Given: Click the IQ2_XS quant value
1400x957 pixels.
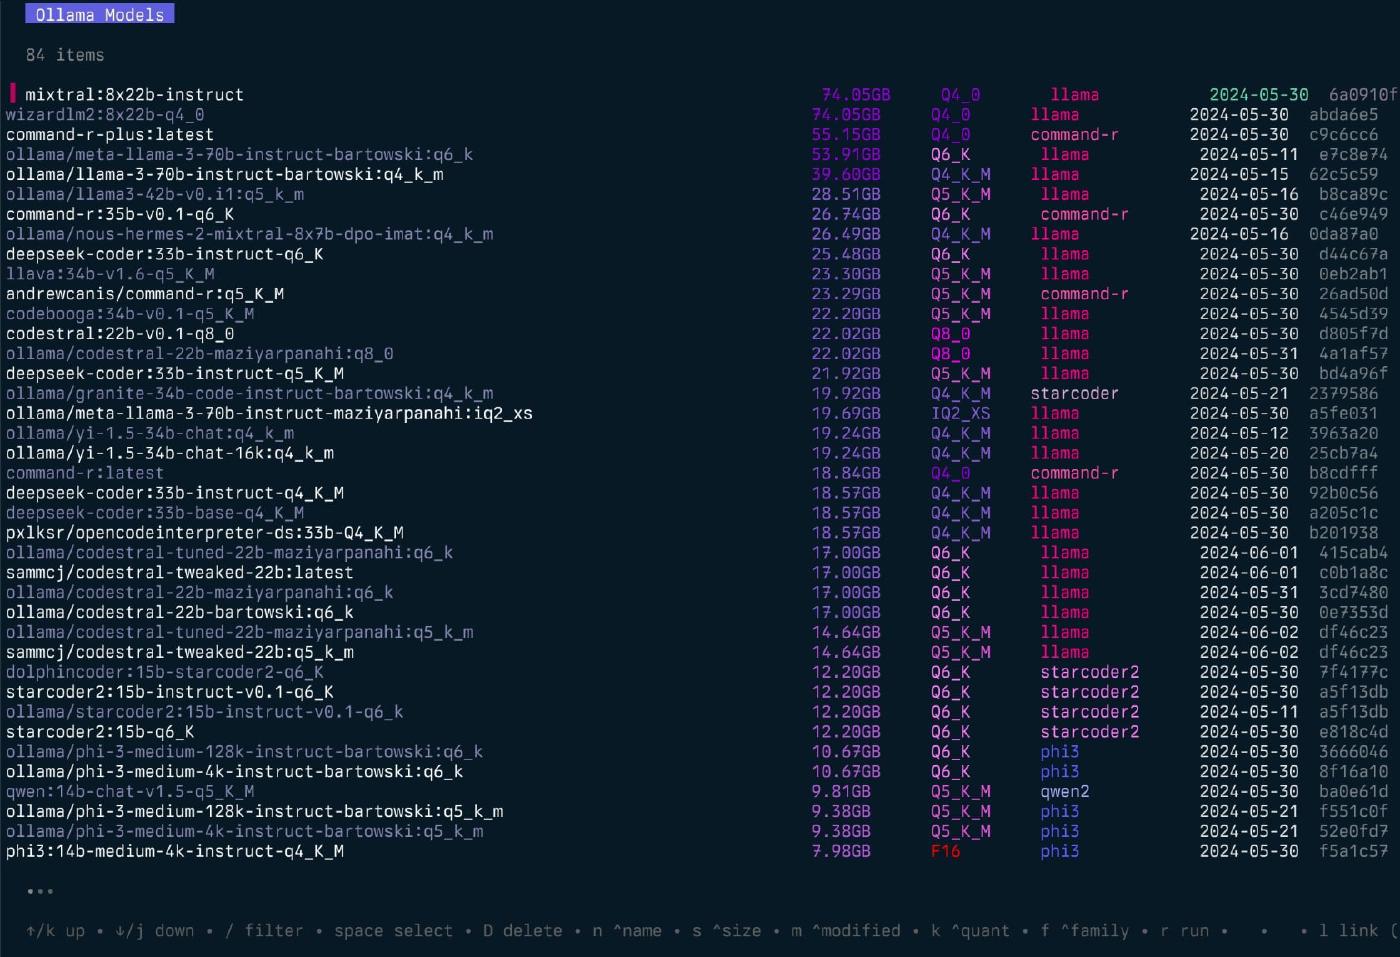Looking at the screenshot, I should pyautogui.click(x=961, y=414).
